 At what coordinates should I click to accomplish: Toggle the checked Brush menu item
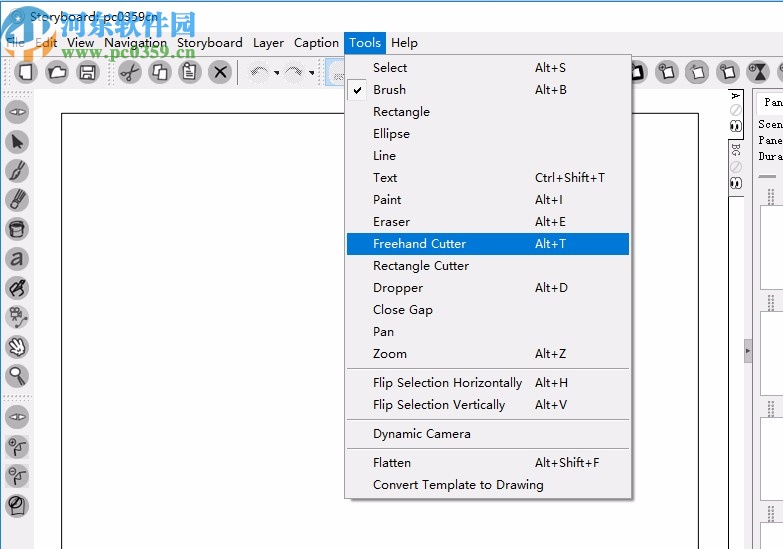click(x=488, y=89)
